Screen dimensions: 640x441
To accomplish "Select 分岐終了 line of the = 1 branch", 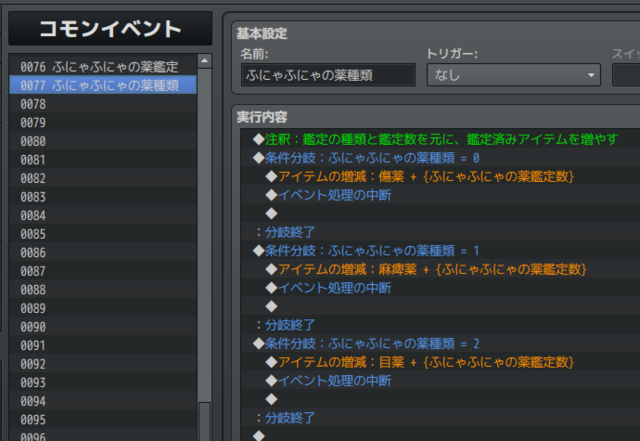I will 440,325.
